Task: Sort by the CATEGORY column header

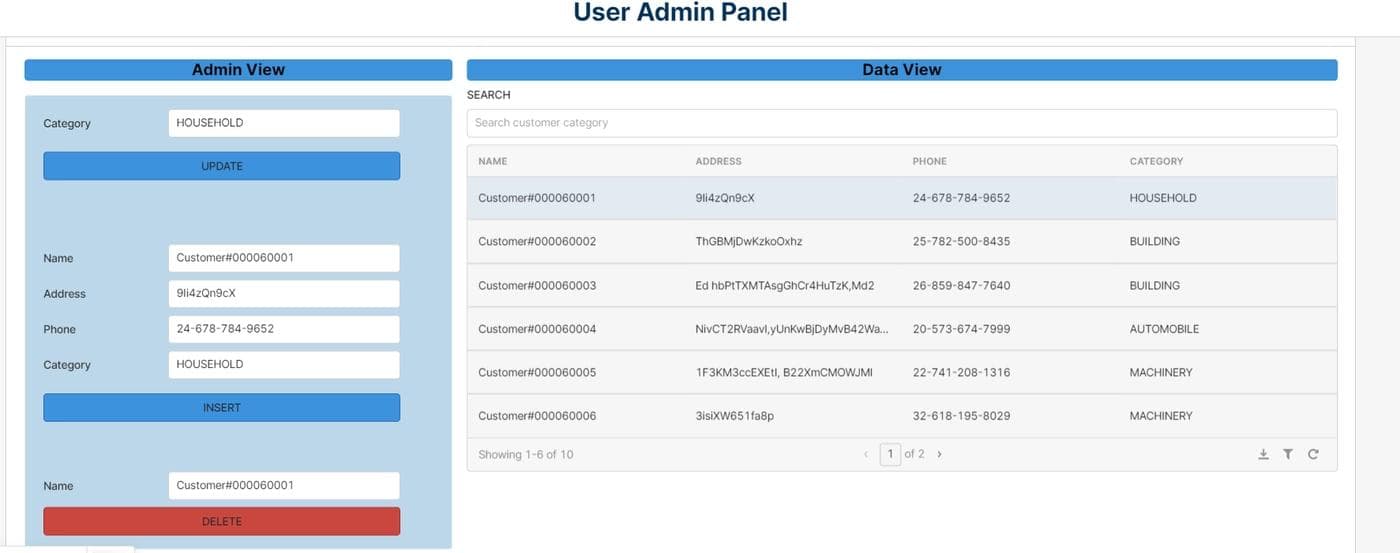Action: point(1156,161)
